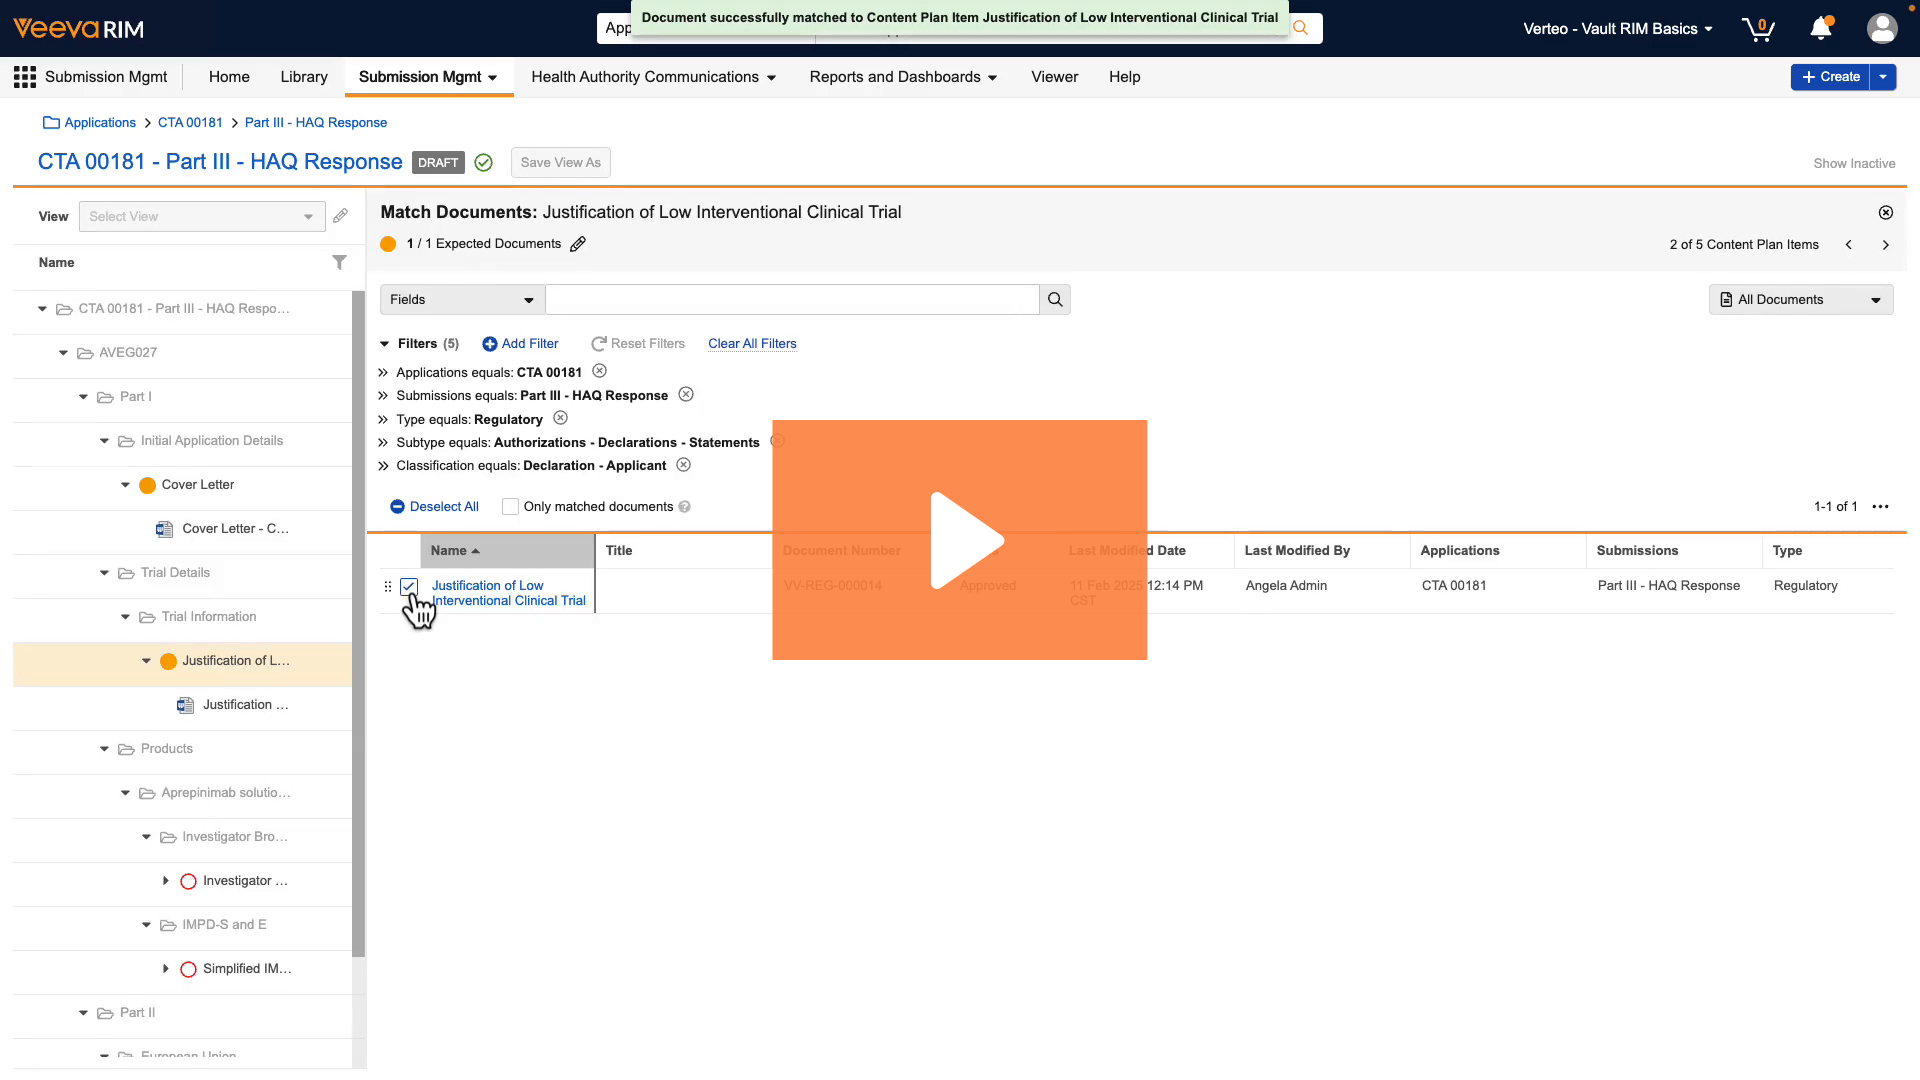Image resolution: width=1920 pixels, height=1080 pixels.
Task: Go to the Library tab
Action: [x=304, y=77]
